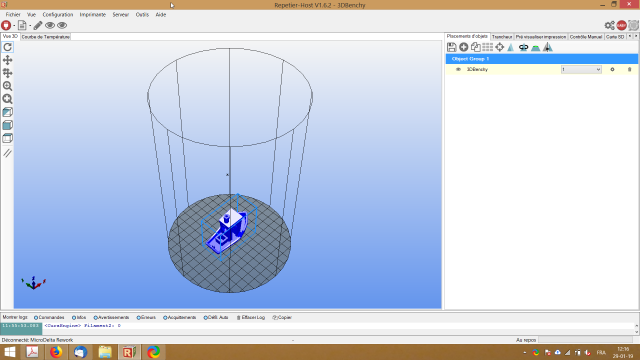This screenshot has height=360, width=640.
Task: Open 3DBenchy extruder number dropdown
Action: tap(581, 69)
